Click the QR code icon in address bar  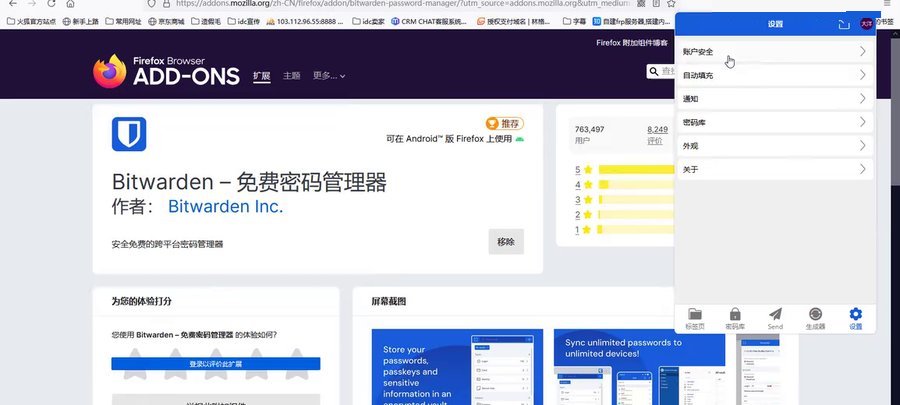641,3
